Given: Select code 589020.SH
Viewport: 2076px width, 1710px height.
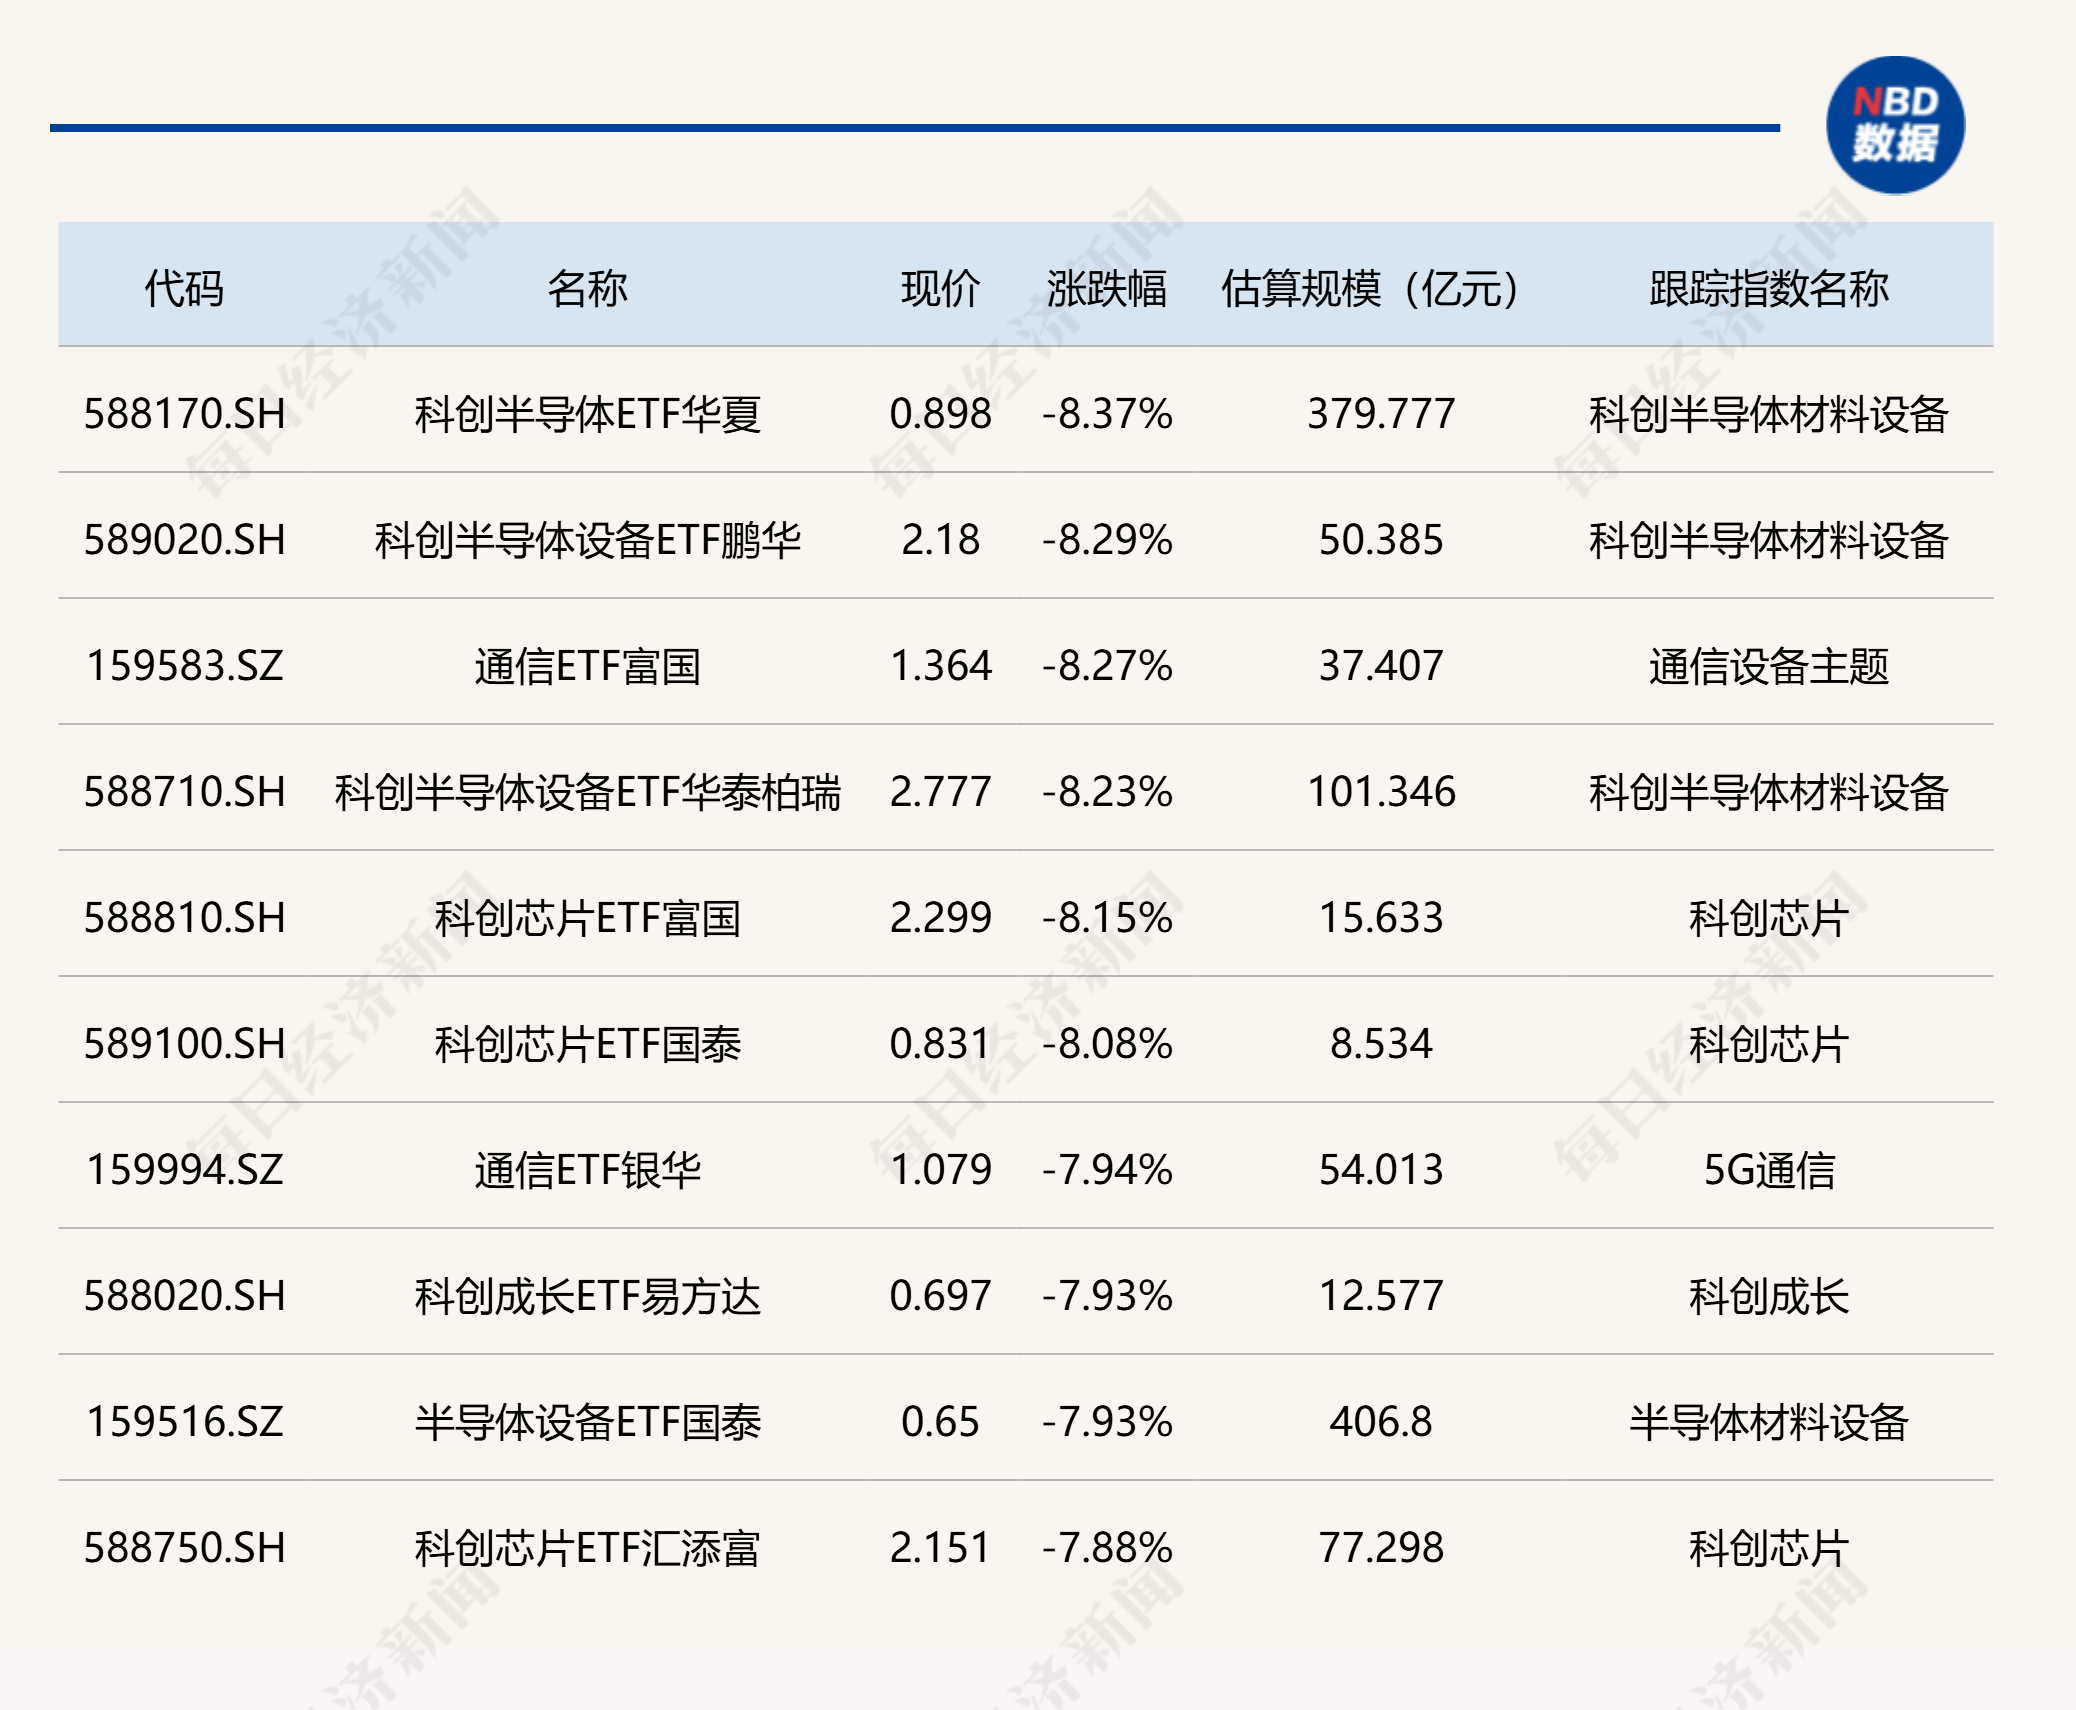Looking at the screenshot, I should [x=184, y=540].
